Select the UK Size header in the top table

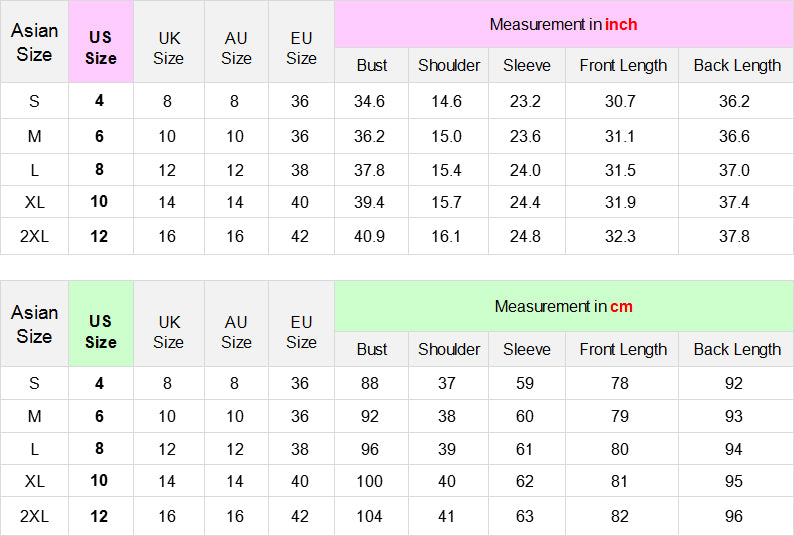point(169,48)
